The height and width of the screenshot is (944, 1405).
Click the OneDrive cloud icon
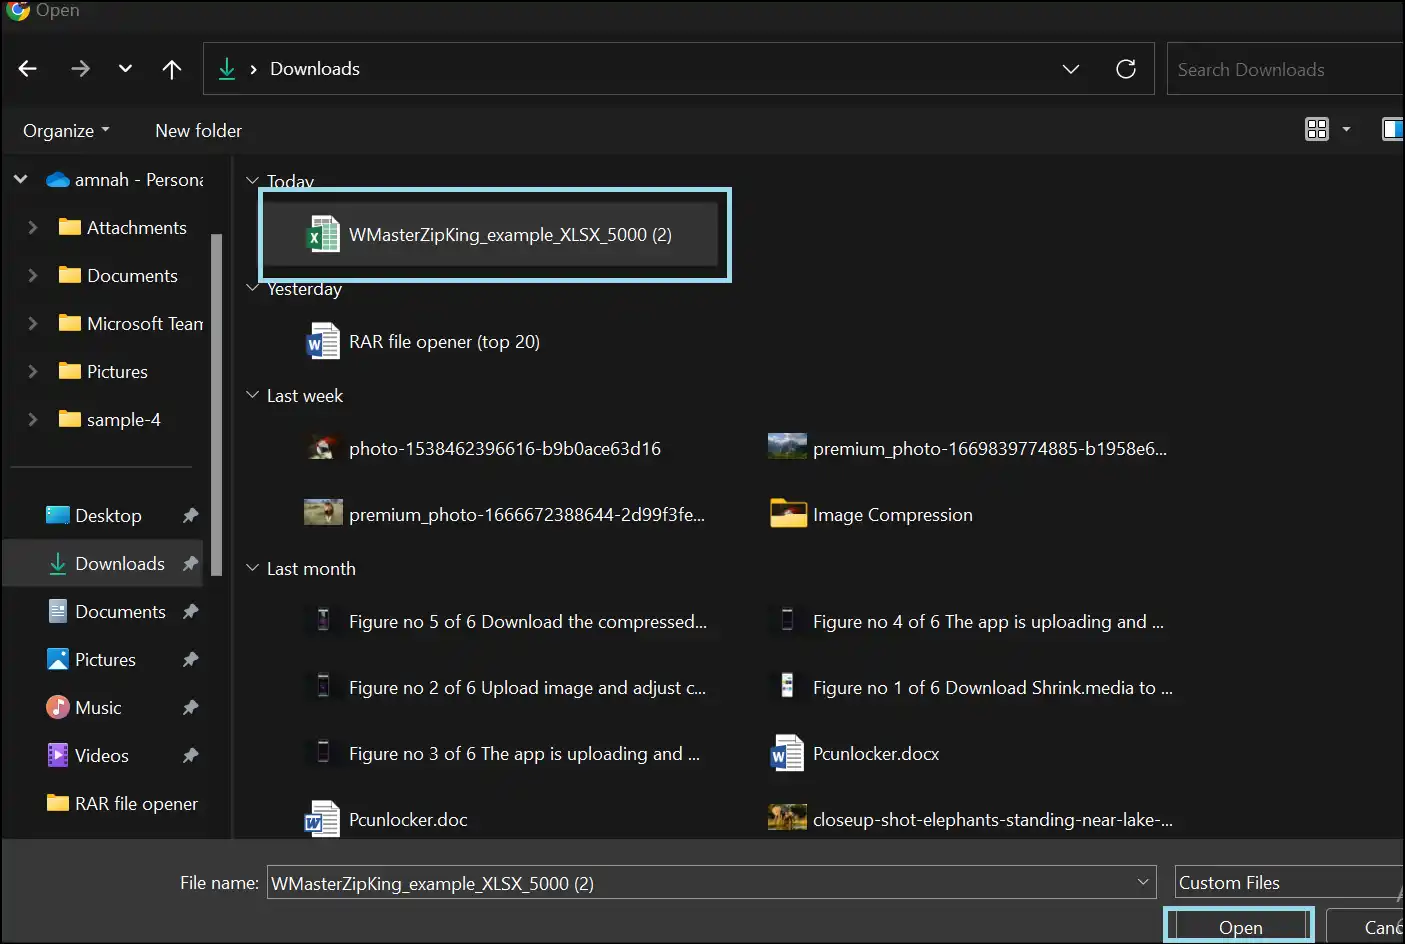(x=58, y=180)
